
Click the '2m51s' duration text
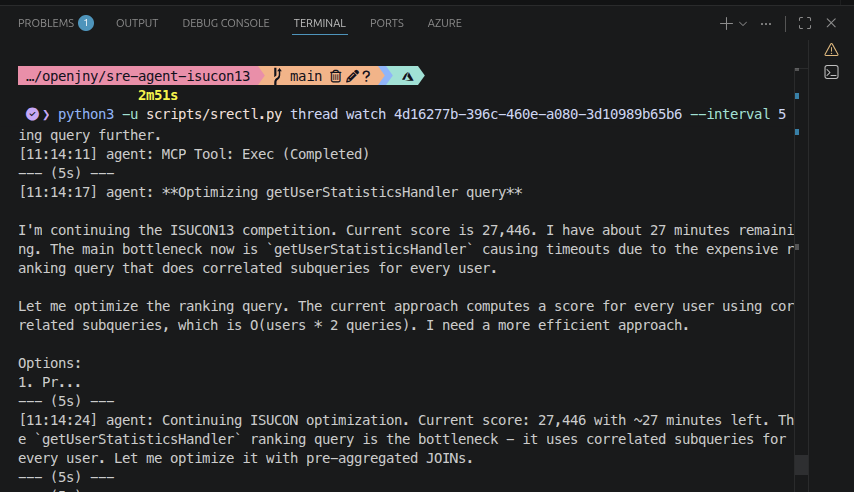point(158,95)
